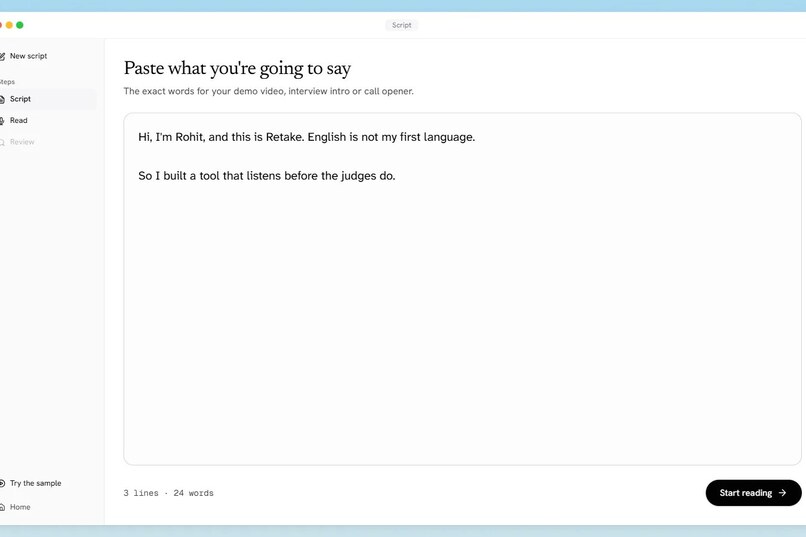Select the Script step in sidebar
Image resolution: width=806 pixels, height=537 pixels.
tap(48, 99)
